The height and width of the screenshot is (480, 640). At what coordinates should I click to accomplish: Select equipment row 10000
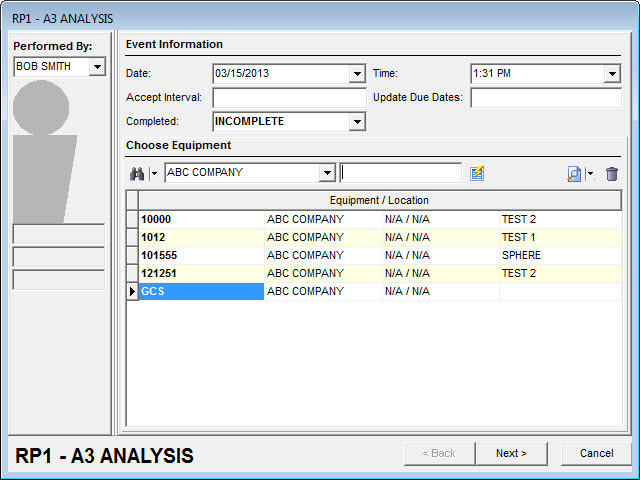point(200,219)
